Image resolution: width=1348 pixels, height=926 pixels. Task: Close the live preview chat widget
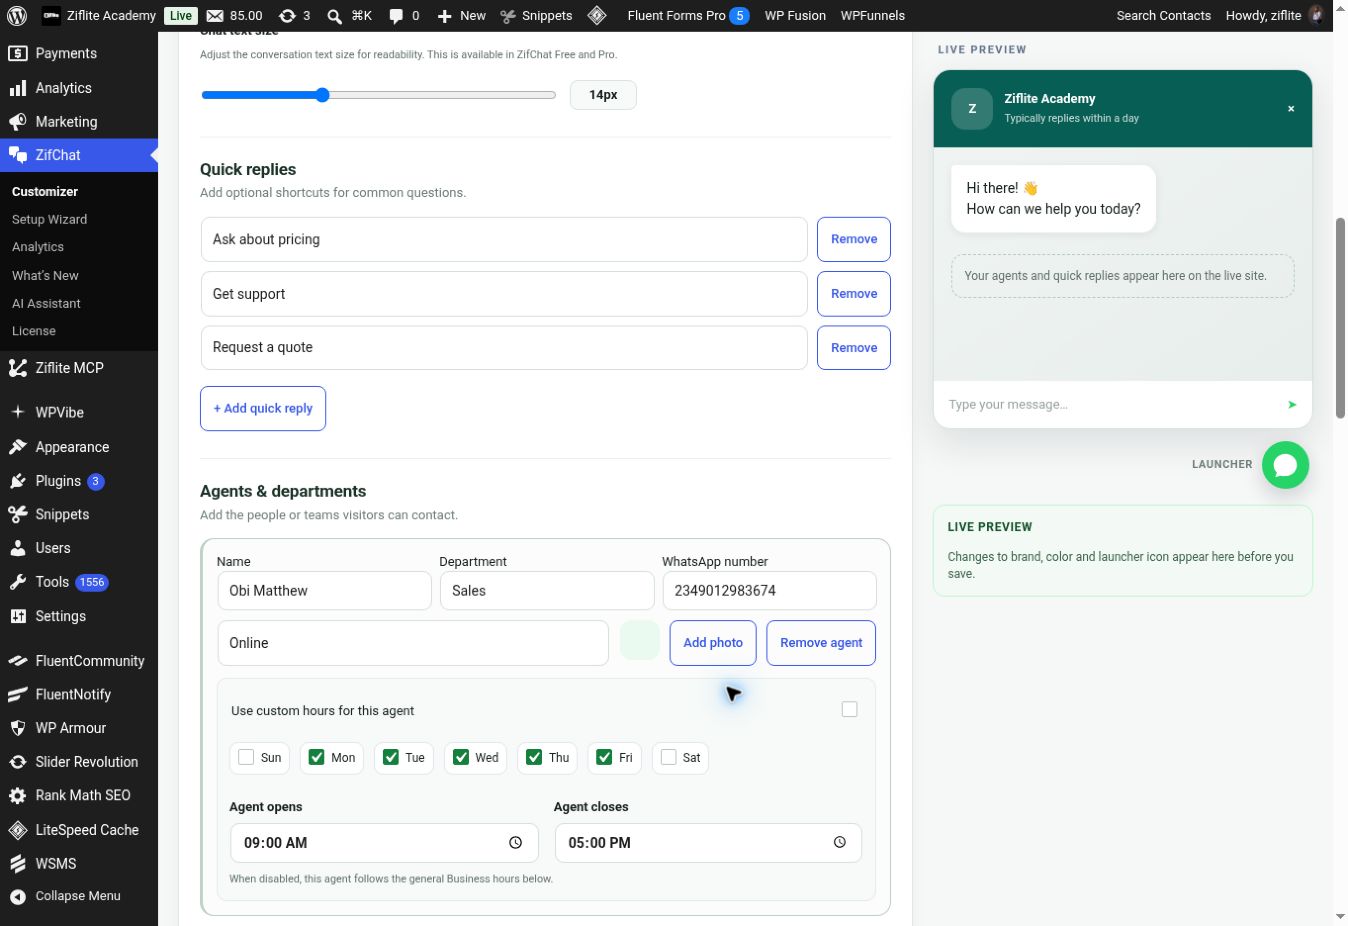coord(1291,109)
